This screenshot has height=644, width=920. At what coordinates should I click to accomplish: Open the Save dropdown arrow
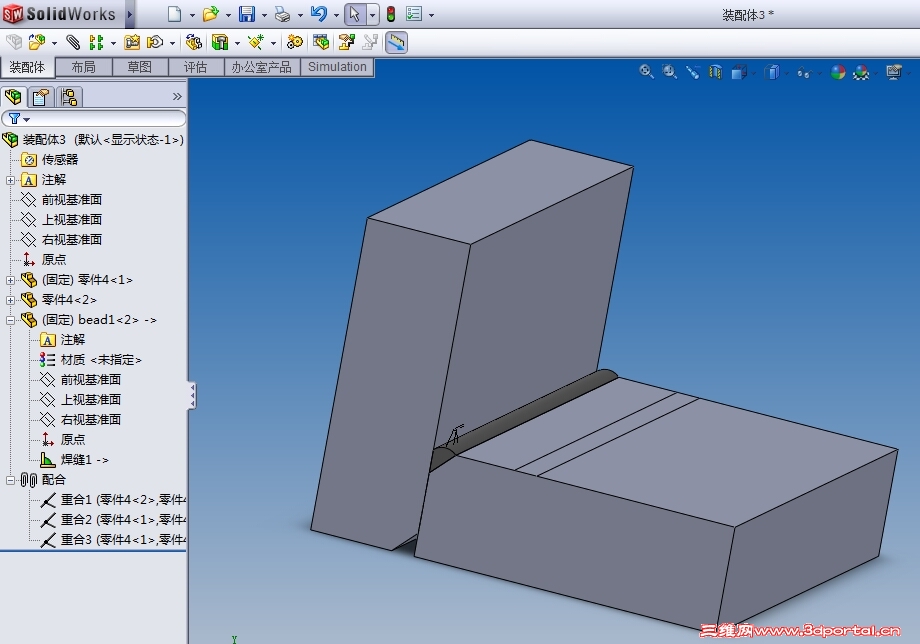pyautogui.click(x=264, y=16)
